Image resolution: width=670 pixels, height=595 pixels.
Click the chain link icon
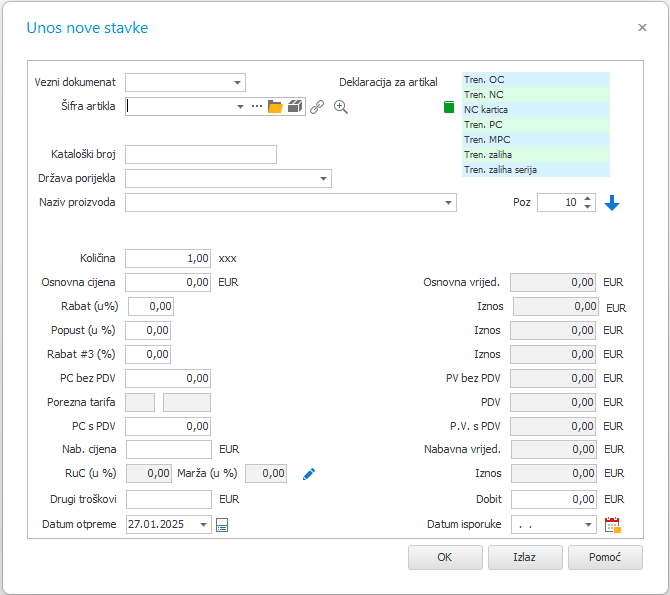point(317,106)
